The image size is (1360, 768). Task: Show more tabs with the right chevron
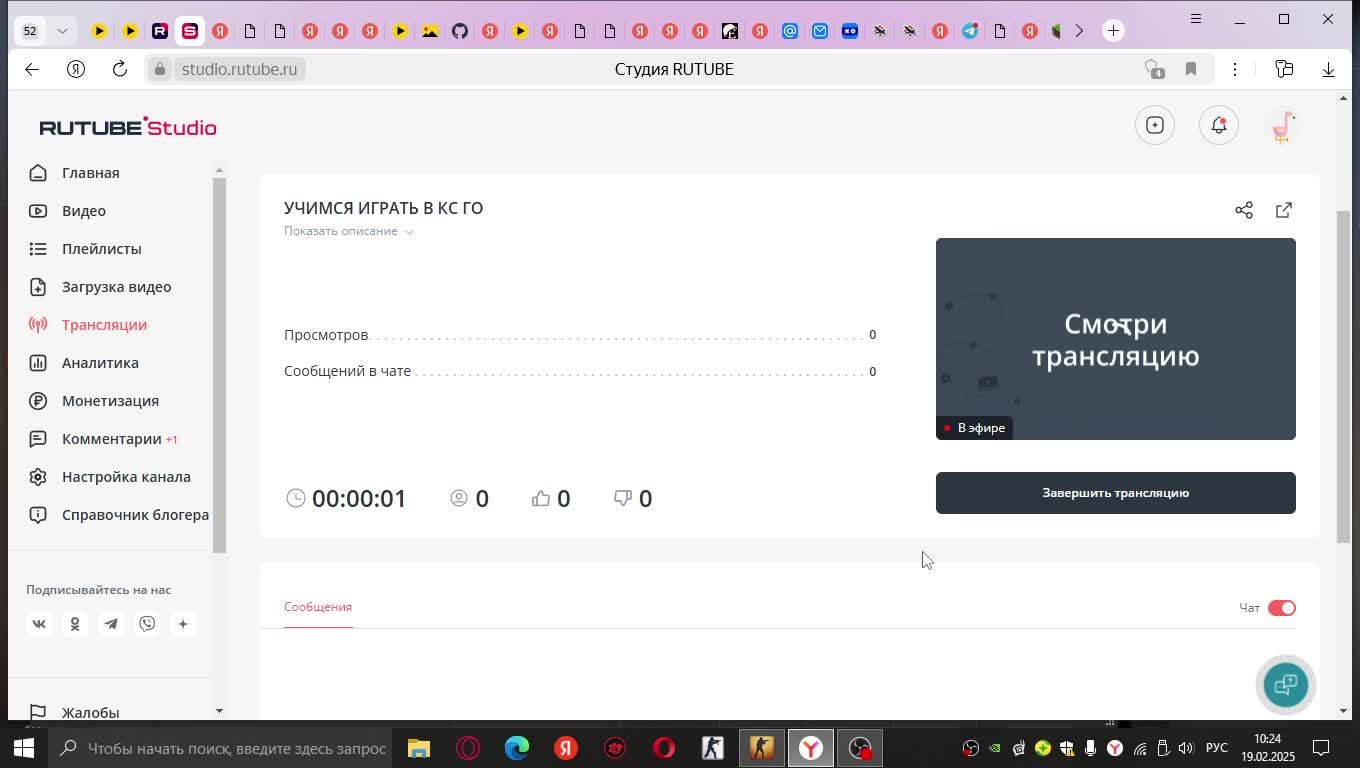point(1079,31)
